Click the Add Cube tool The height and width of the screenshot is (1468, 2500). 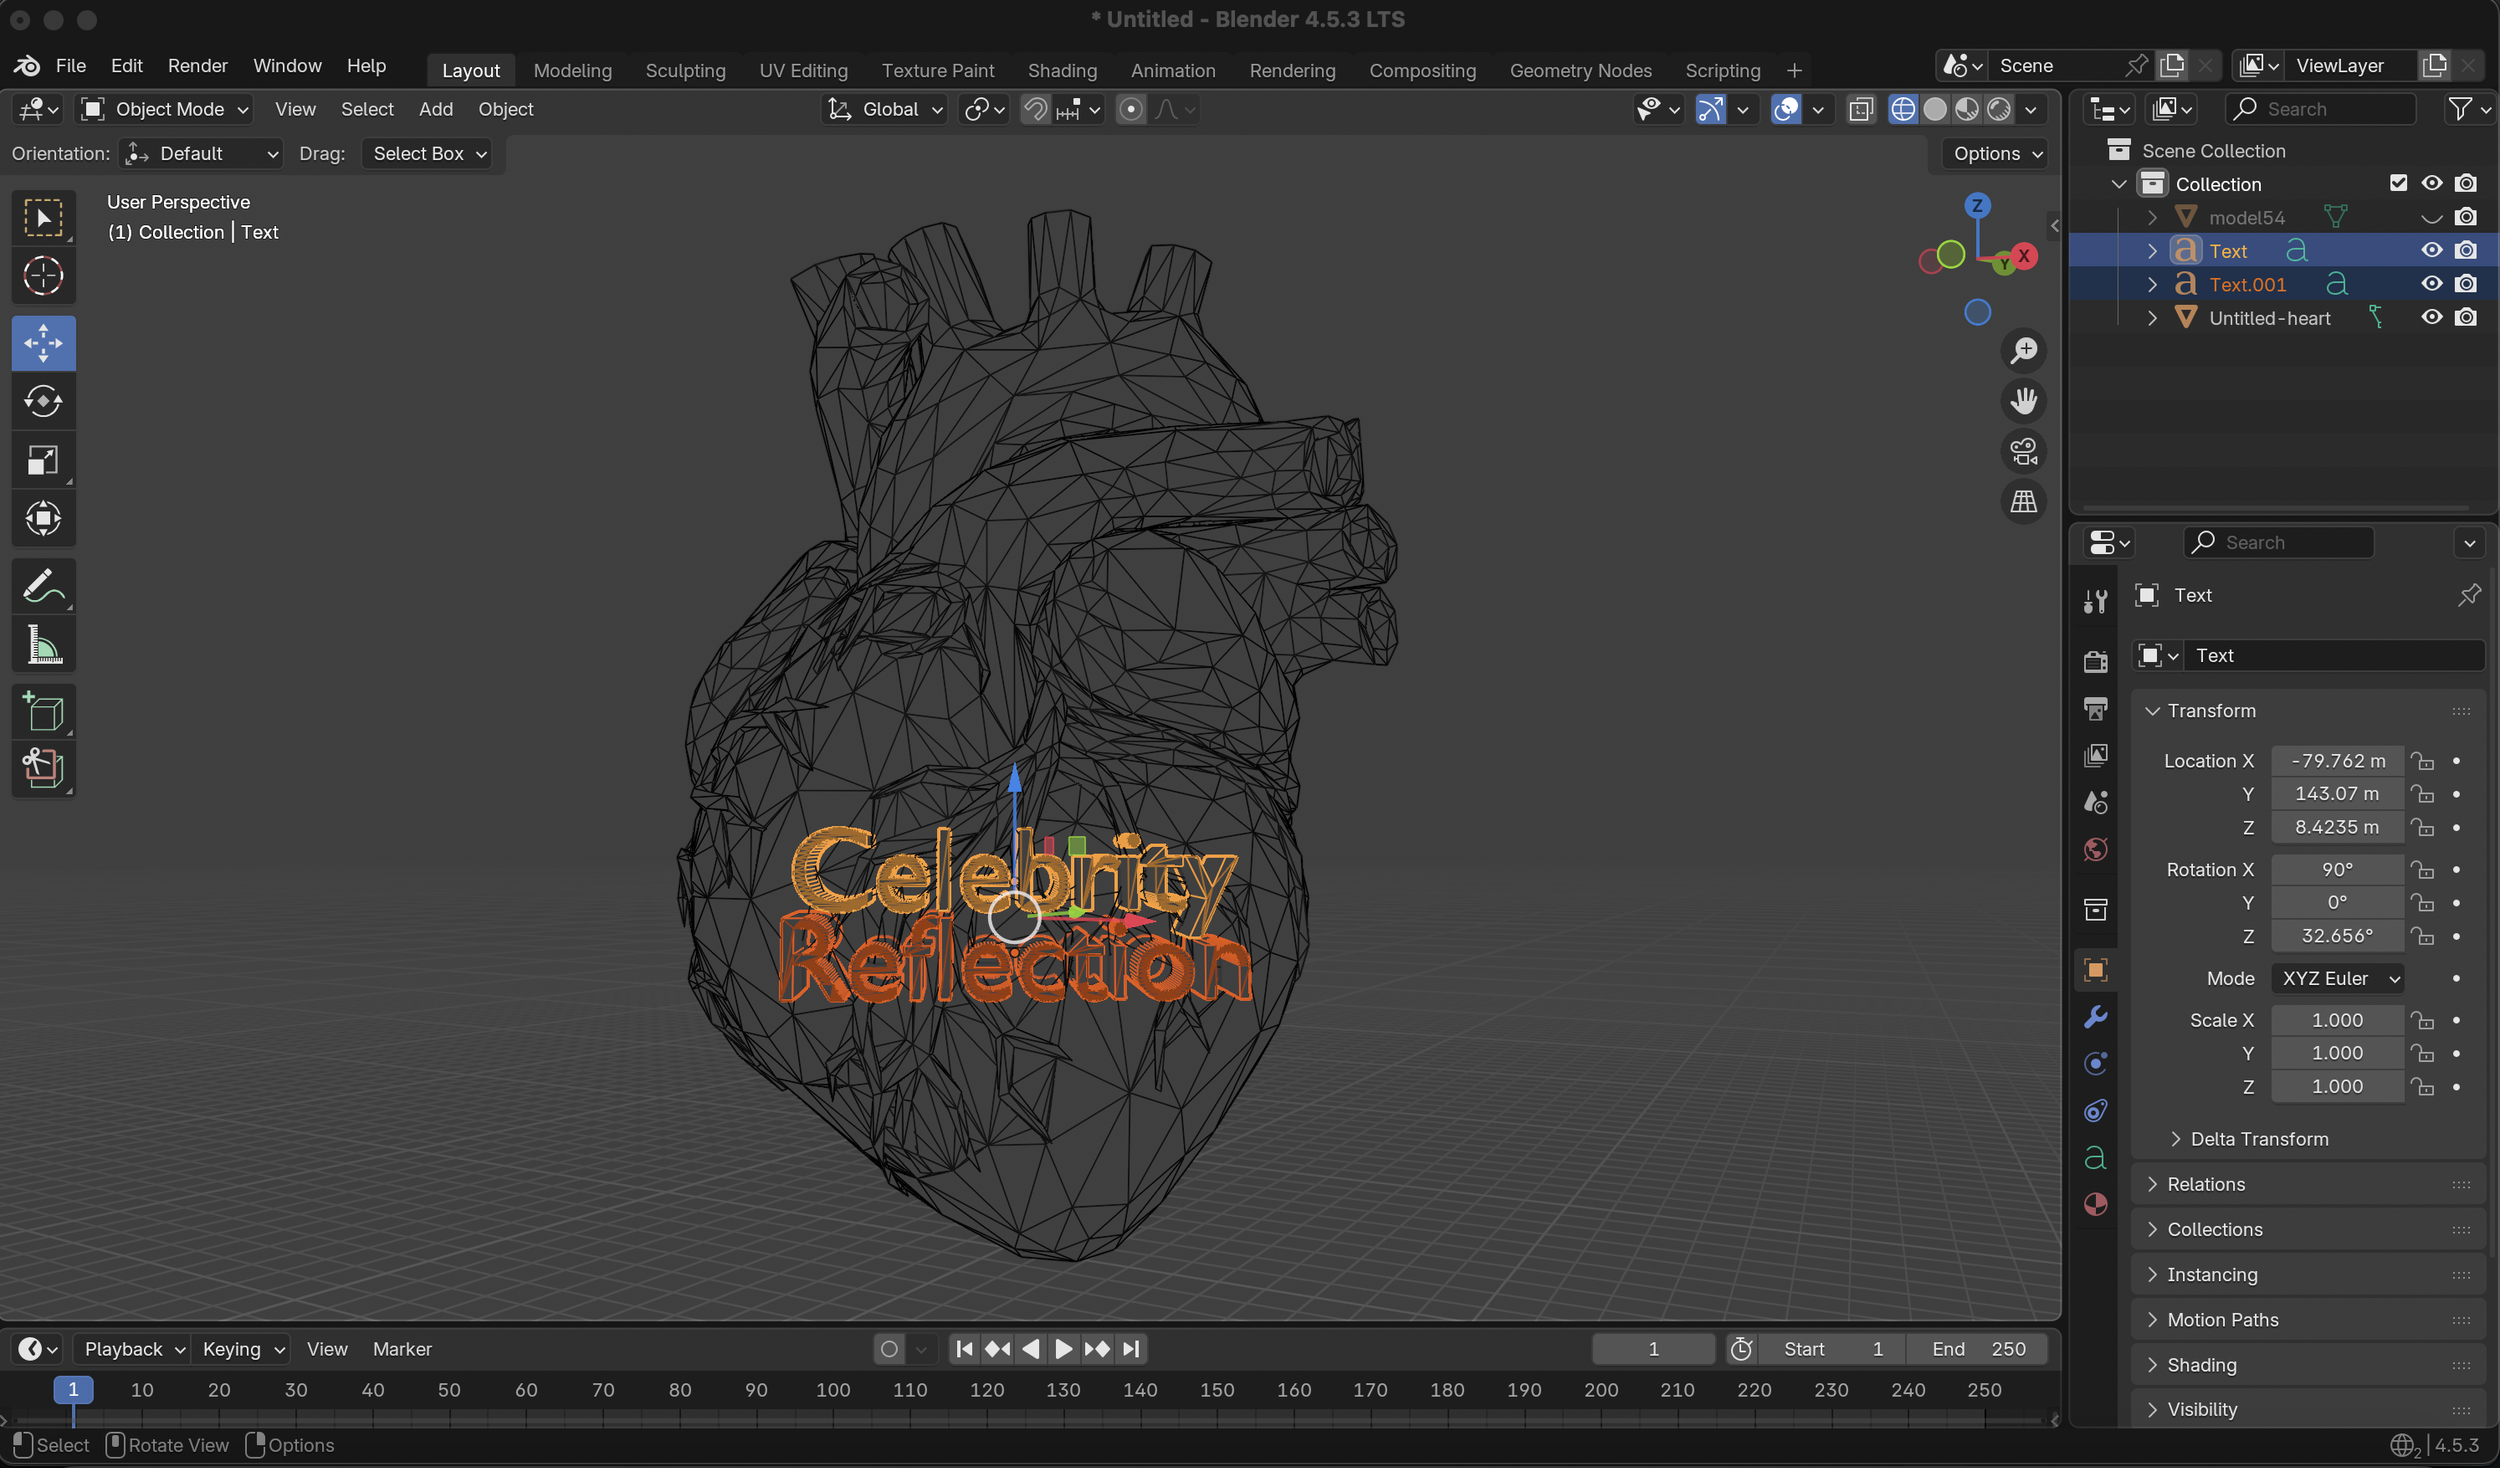click(x=43, y=712)
